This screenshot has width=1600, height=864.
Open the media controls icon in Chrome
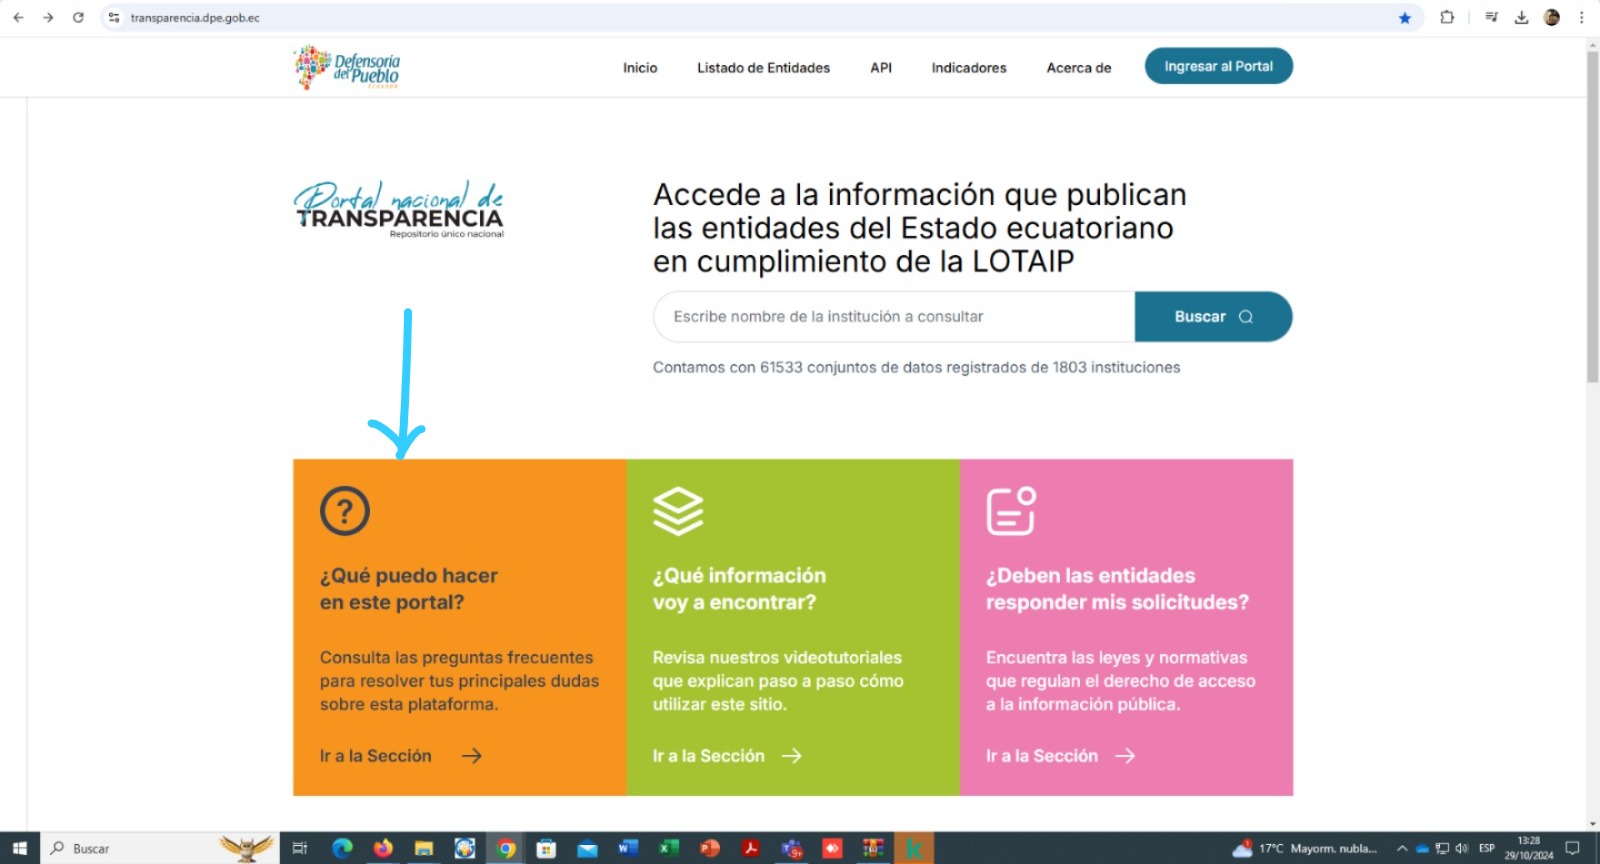[1491, 17]
